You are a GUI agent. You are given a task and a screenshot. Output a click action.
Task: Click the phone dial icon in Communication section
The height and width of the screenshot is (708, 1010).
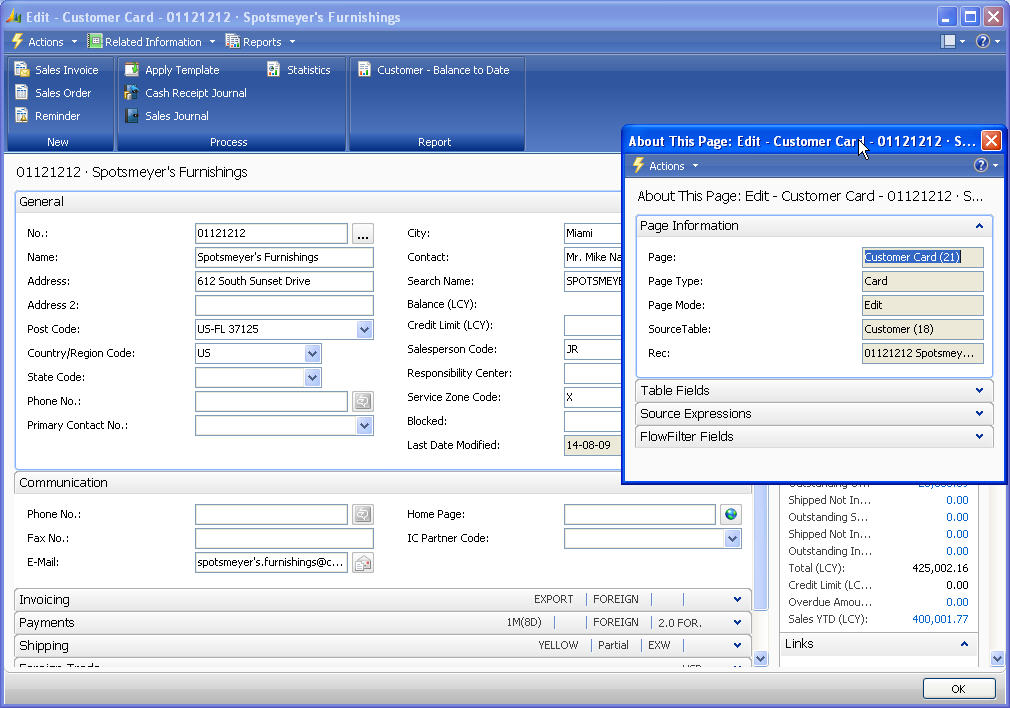(363, 514)
